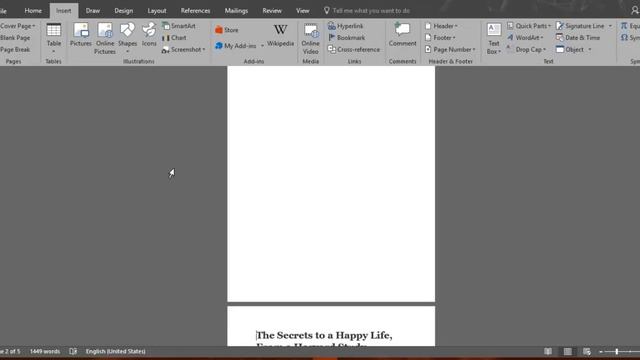Select the Insert tab
Viewport: 640px width, 360px height.
[64, 11]
